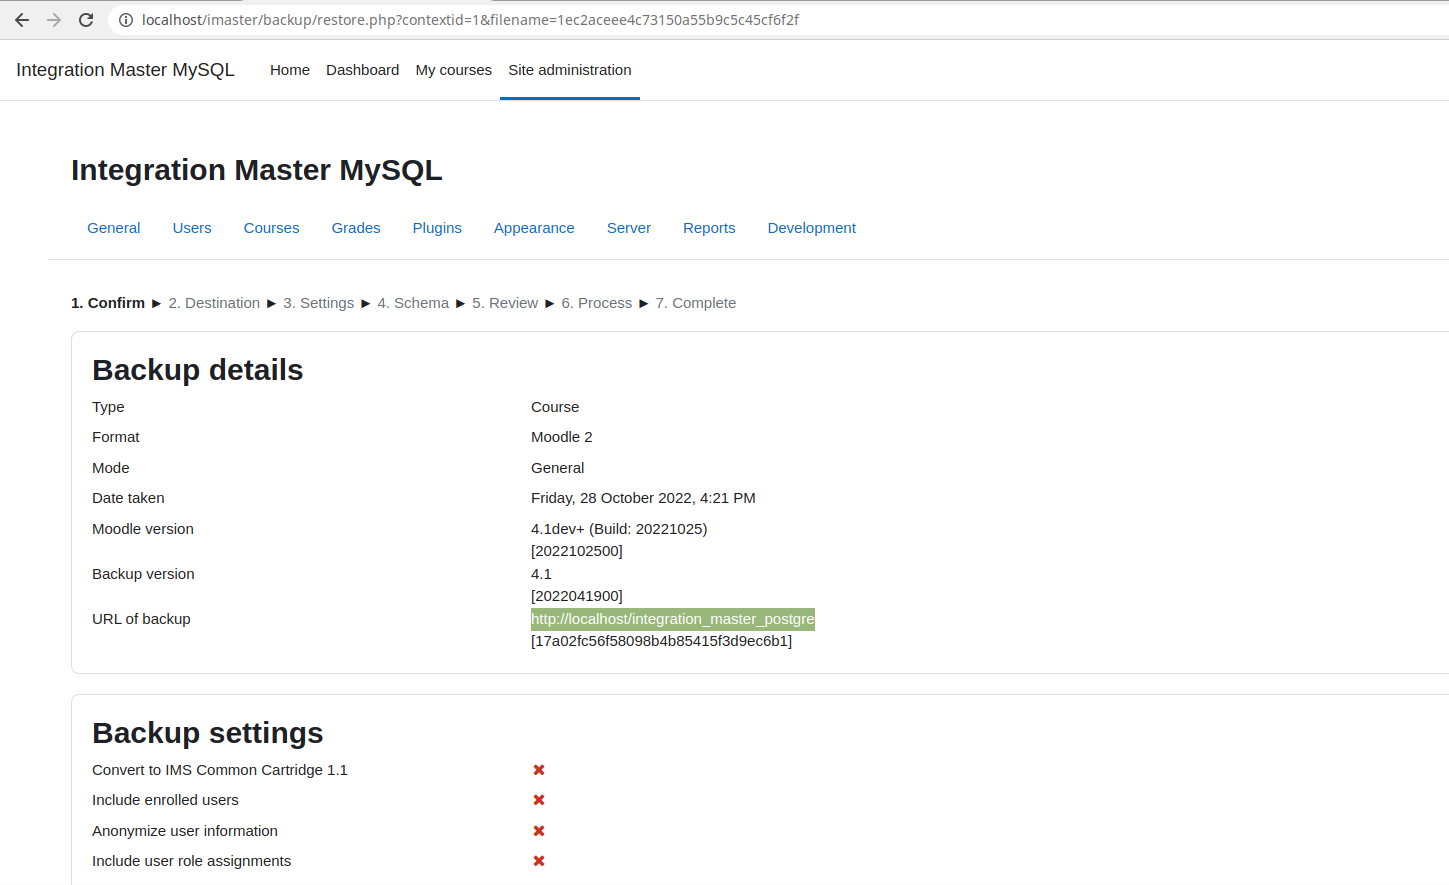The image size is (1449, 885).
Task: Click the 'Include enrolled users' label
Action: tap(165, 800)
